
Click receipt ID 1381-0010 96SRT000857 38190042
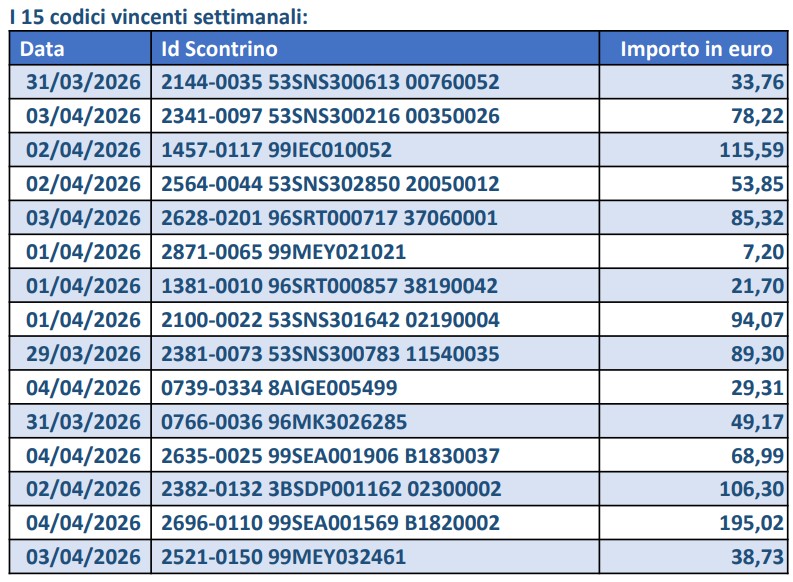coord(330,286)
